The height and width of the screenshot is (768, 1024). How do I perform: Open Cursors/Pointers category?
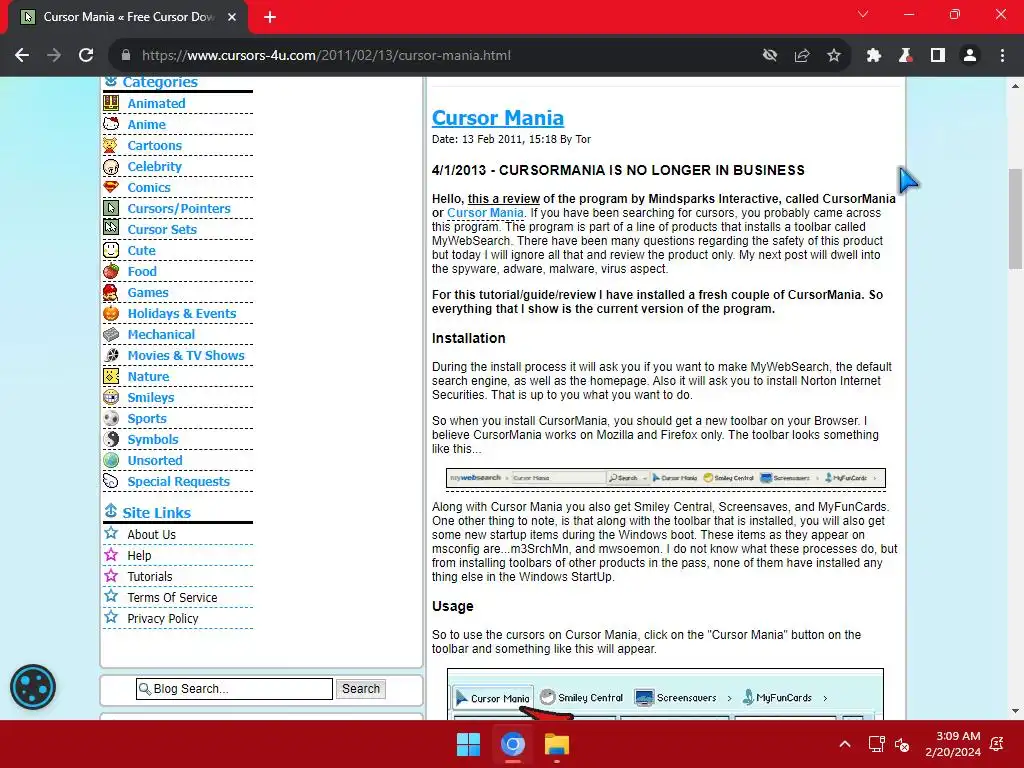179,208
